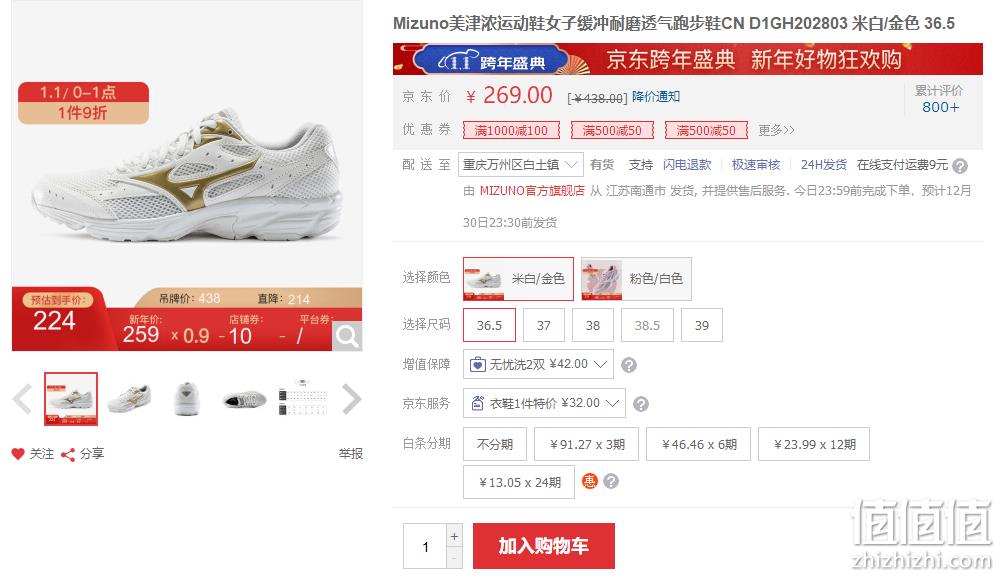Image resolution: width=1001 pixels, height=578 pixels.
Task: Click the magnifier zoom icon on product image
Action: (347, 336)
